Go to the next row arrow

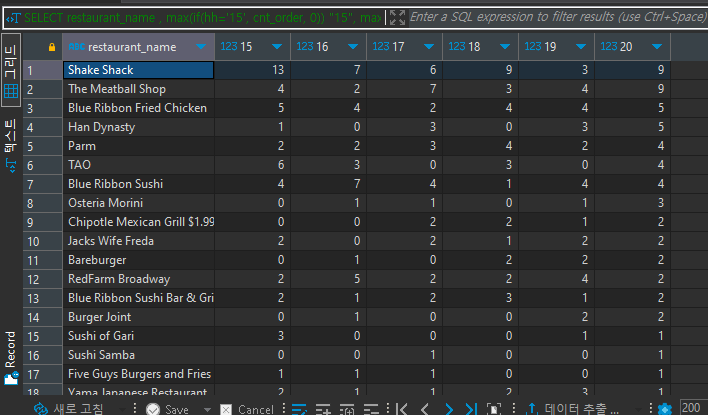(x=449, y=409)
